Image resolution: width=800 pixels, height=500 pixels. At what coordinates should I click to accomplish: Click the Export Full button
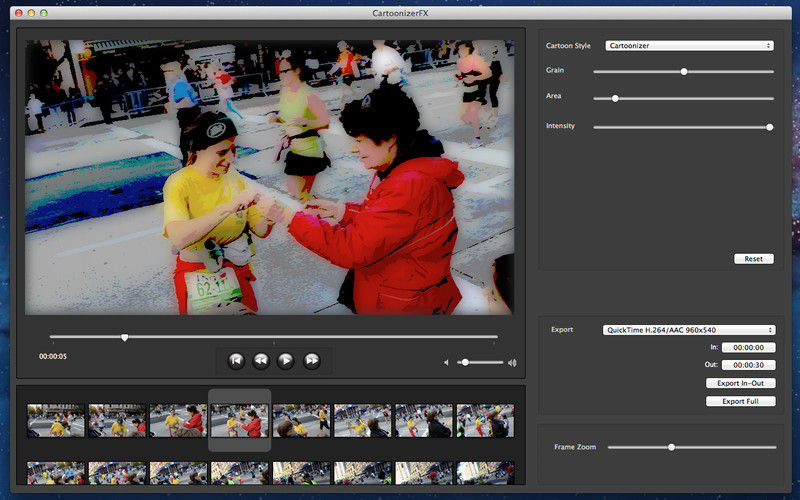(740, 401)
